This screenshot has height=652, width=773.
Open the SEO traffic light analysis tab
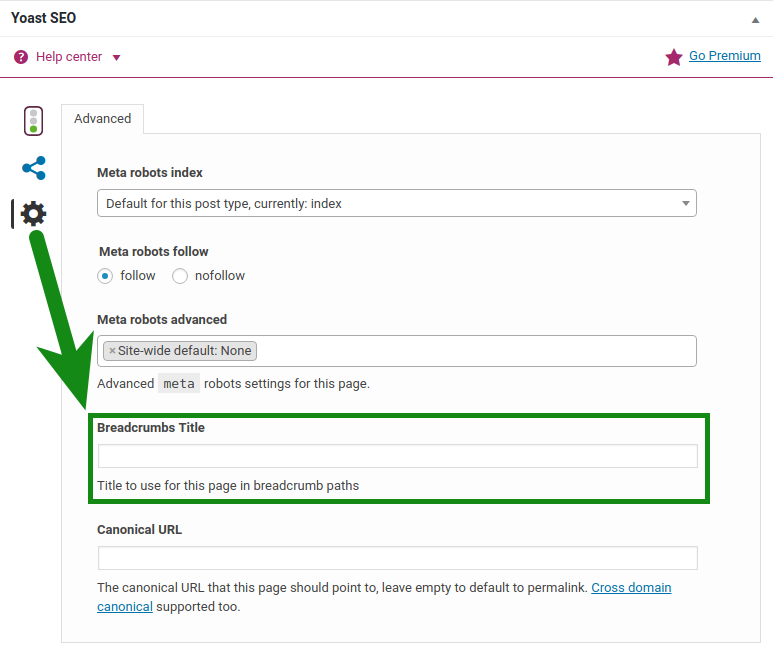[34, 121]
